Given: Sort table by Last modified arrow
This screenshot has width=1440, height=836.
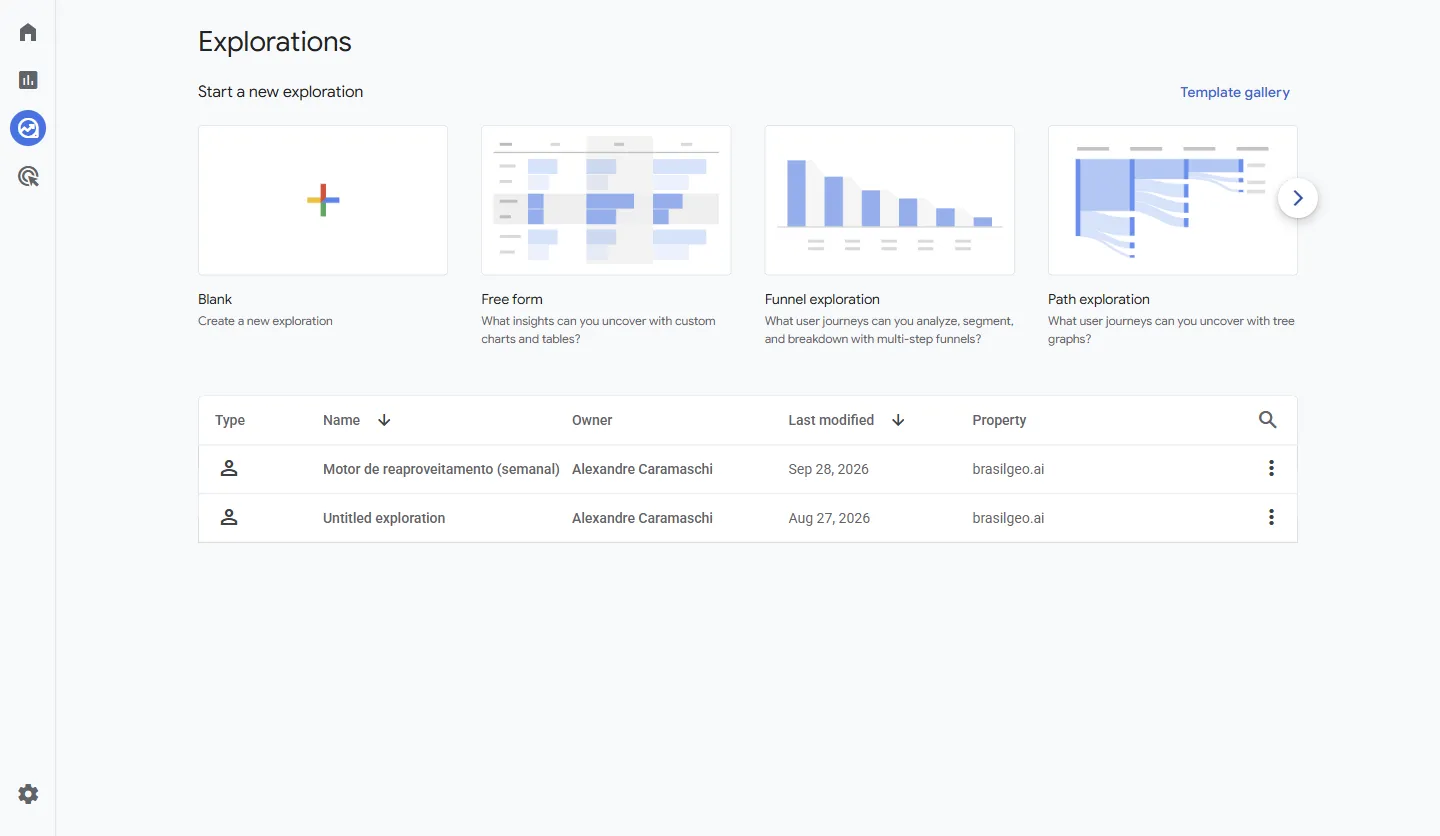Looking at the screenshot, I should (x=898, y=420).
